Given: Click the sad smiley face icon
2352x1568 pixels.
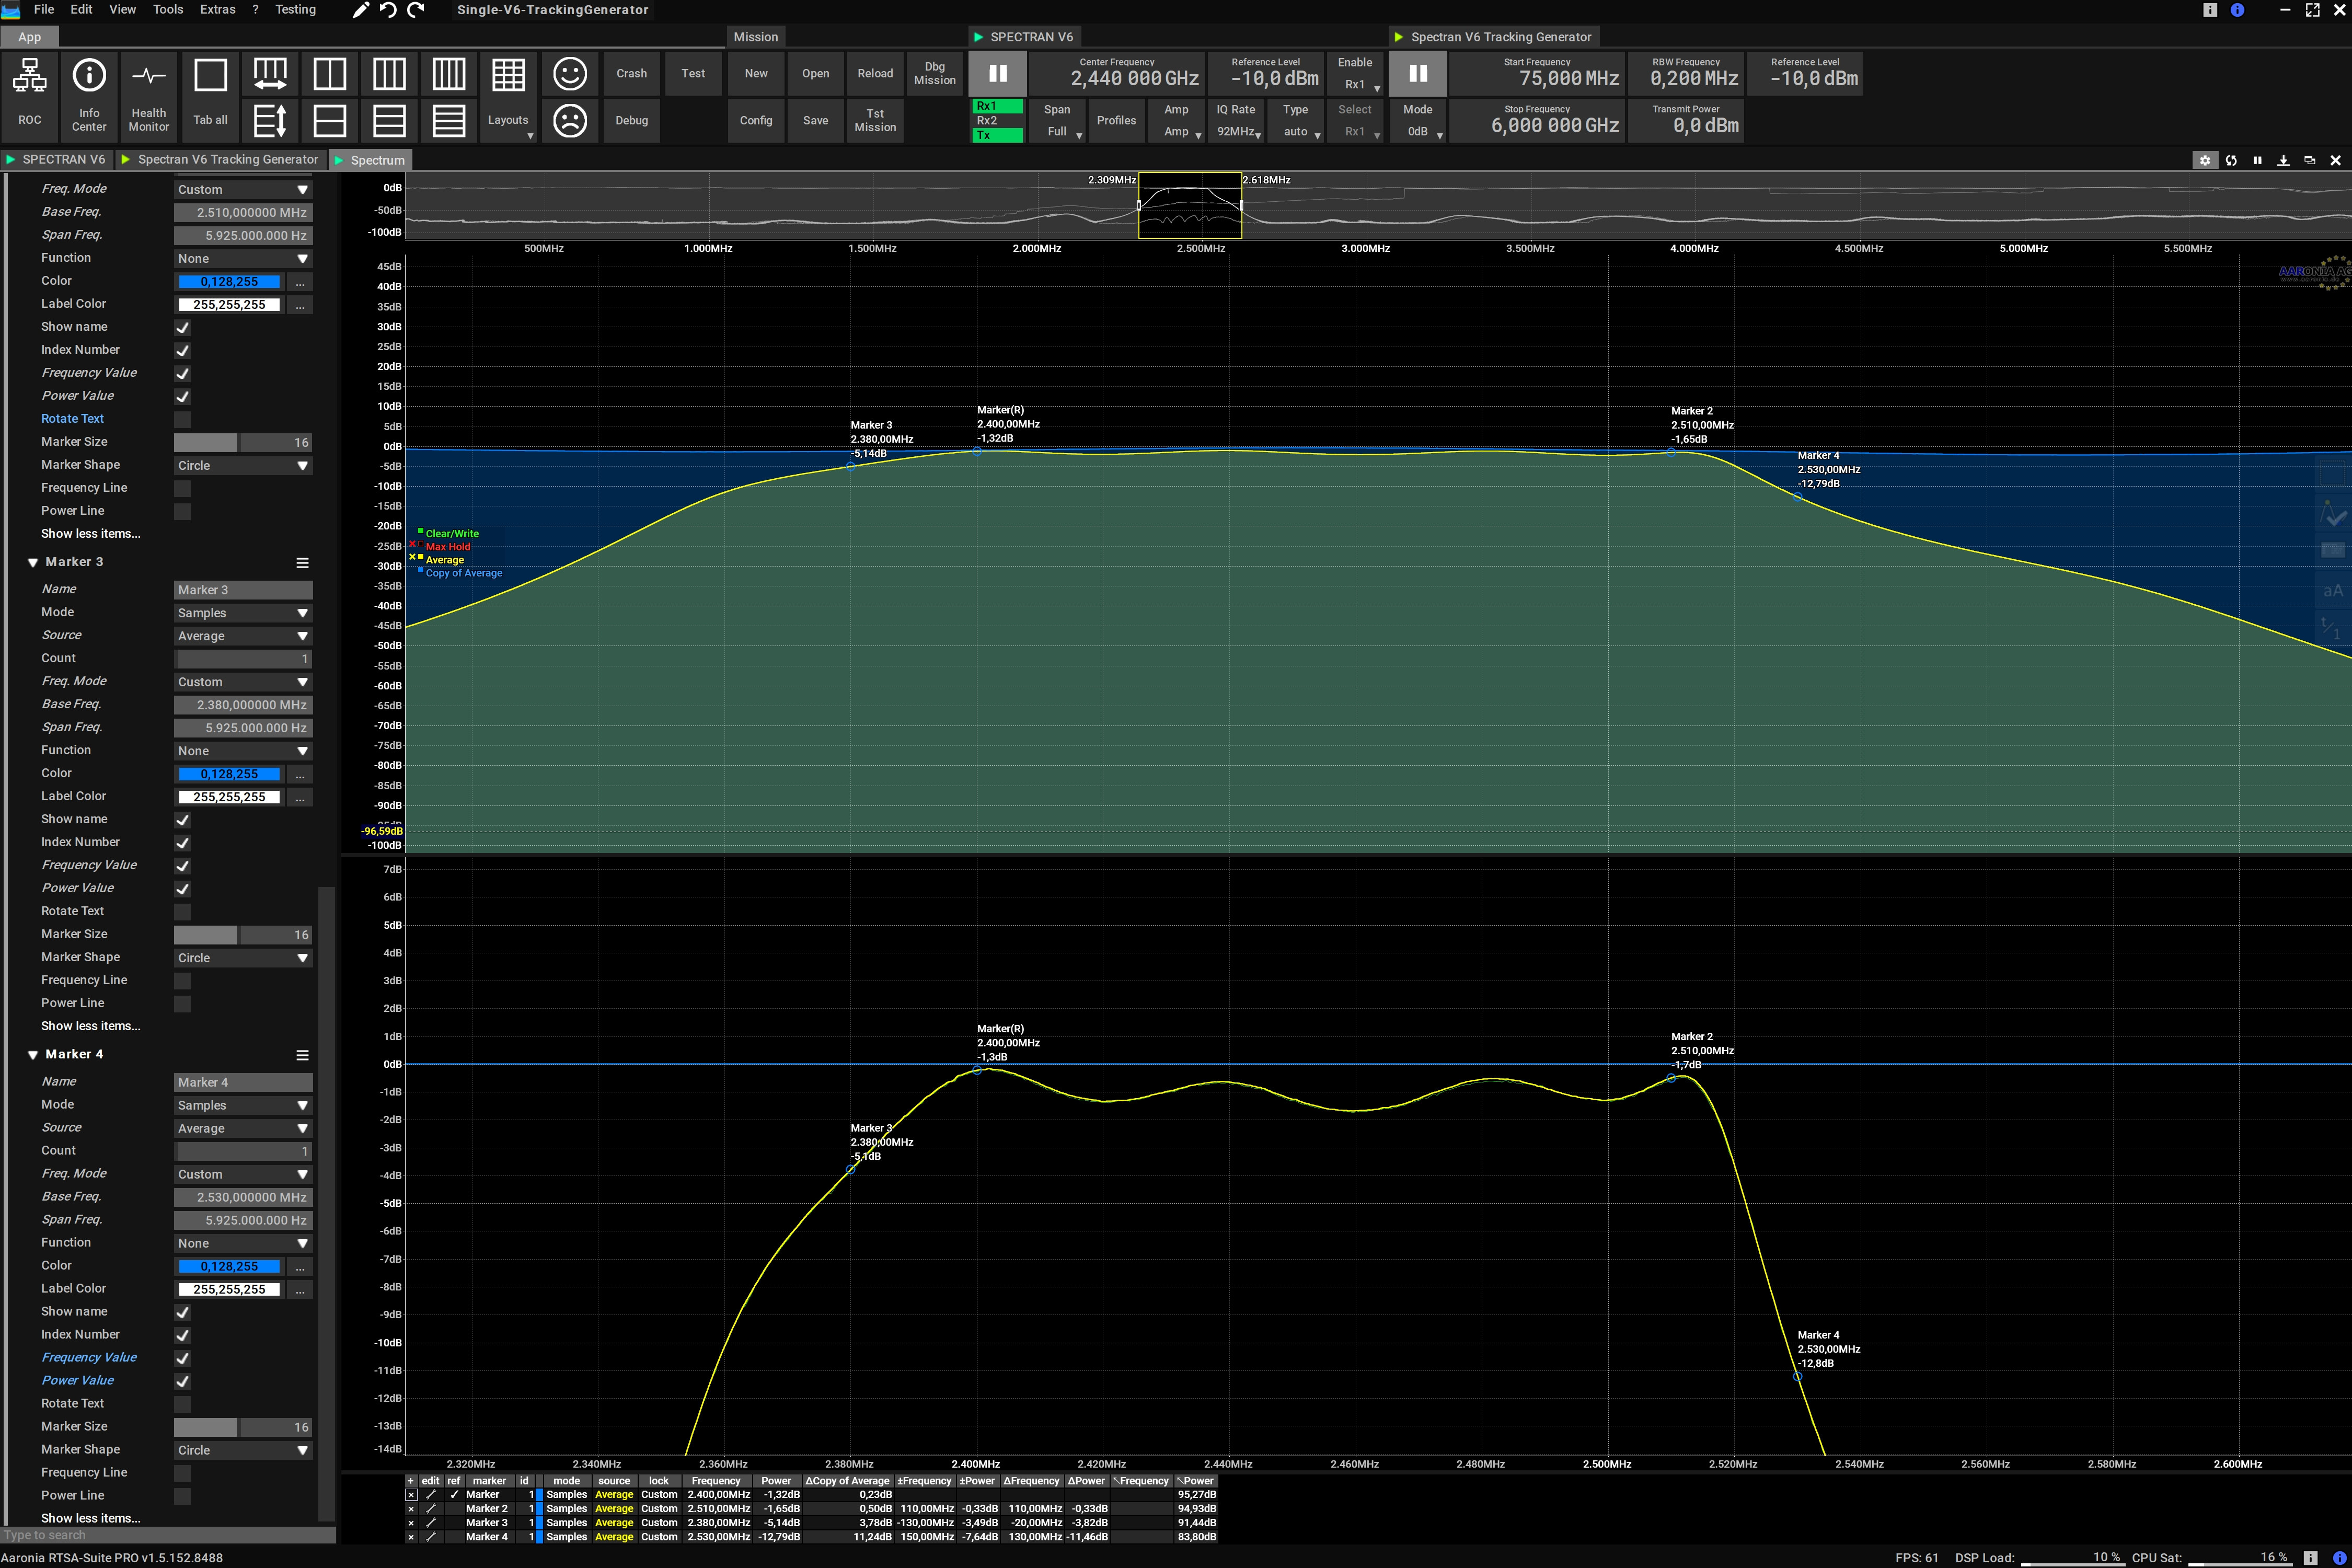Looking at the screenshot, I should [570, 121].
